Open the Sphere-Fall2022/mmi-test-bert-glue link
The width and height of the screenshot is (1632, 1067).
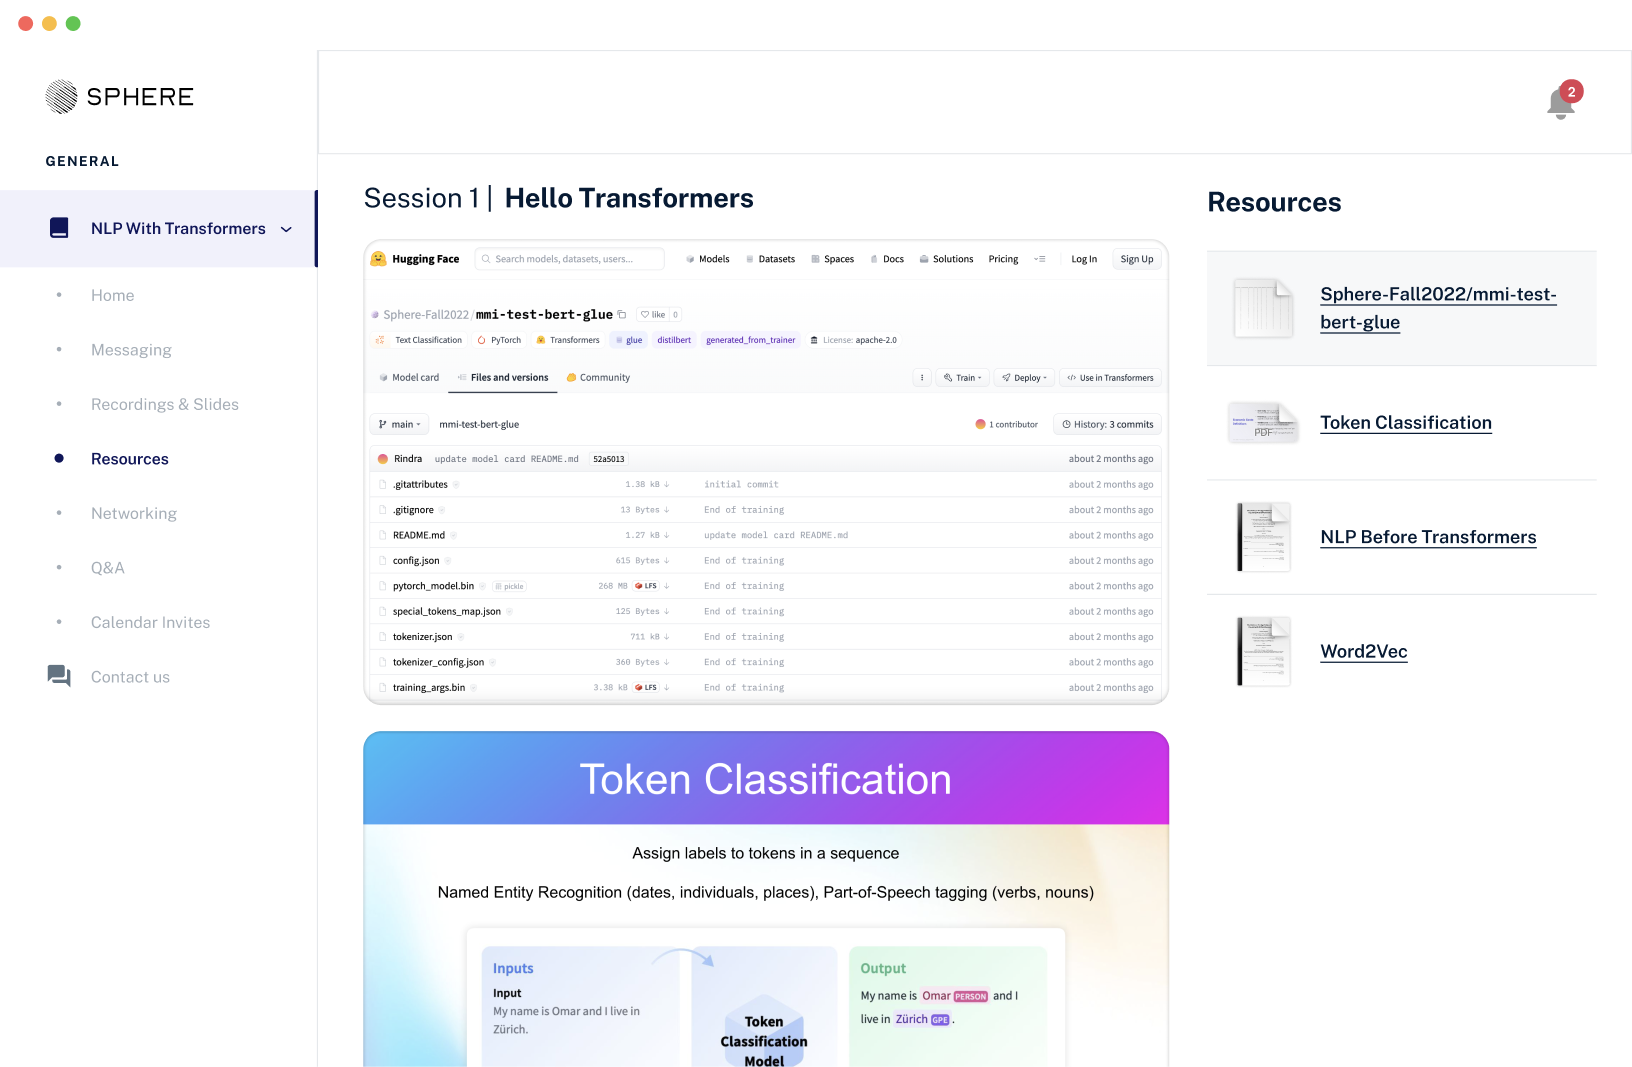(x=1438, y=308)
